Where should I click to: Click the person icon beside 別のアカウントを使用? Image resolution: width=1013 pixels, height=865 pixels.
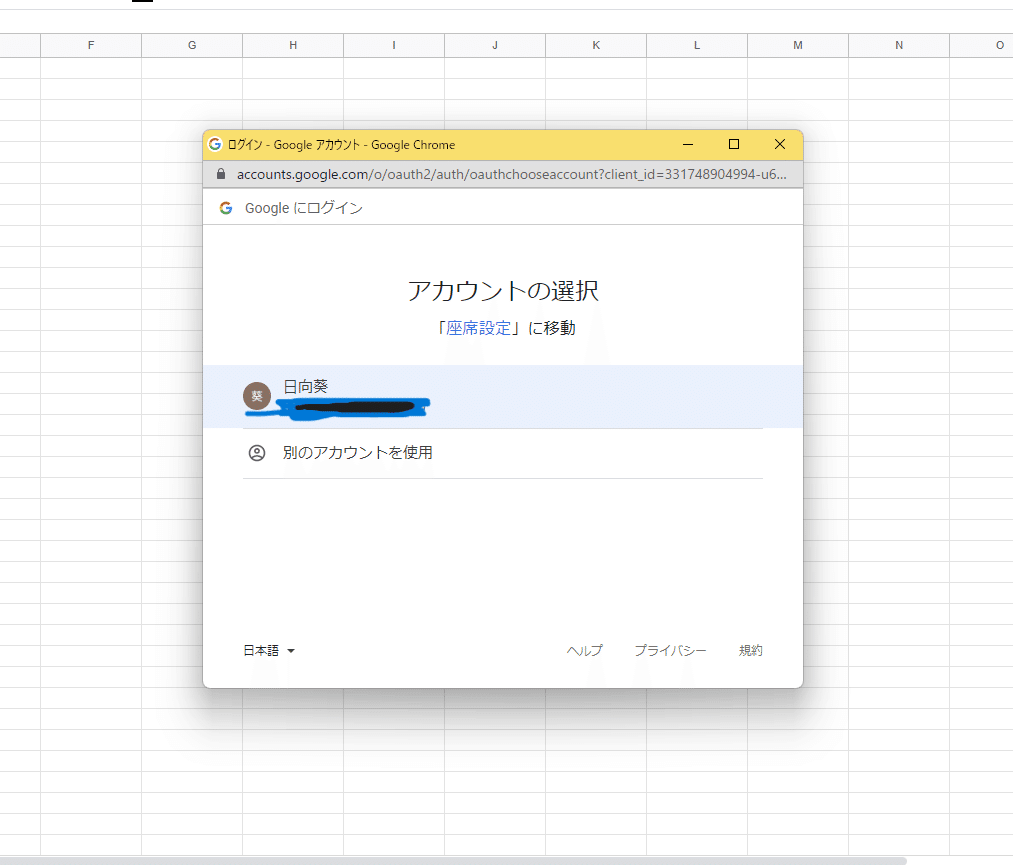(x=256, y=453)
